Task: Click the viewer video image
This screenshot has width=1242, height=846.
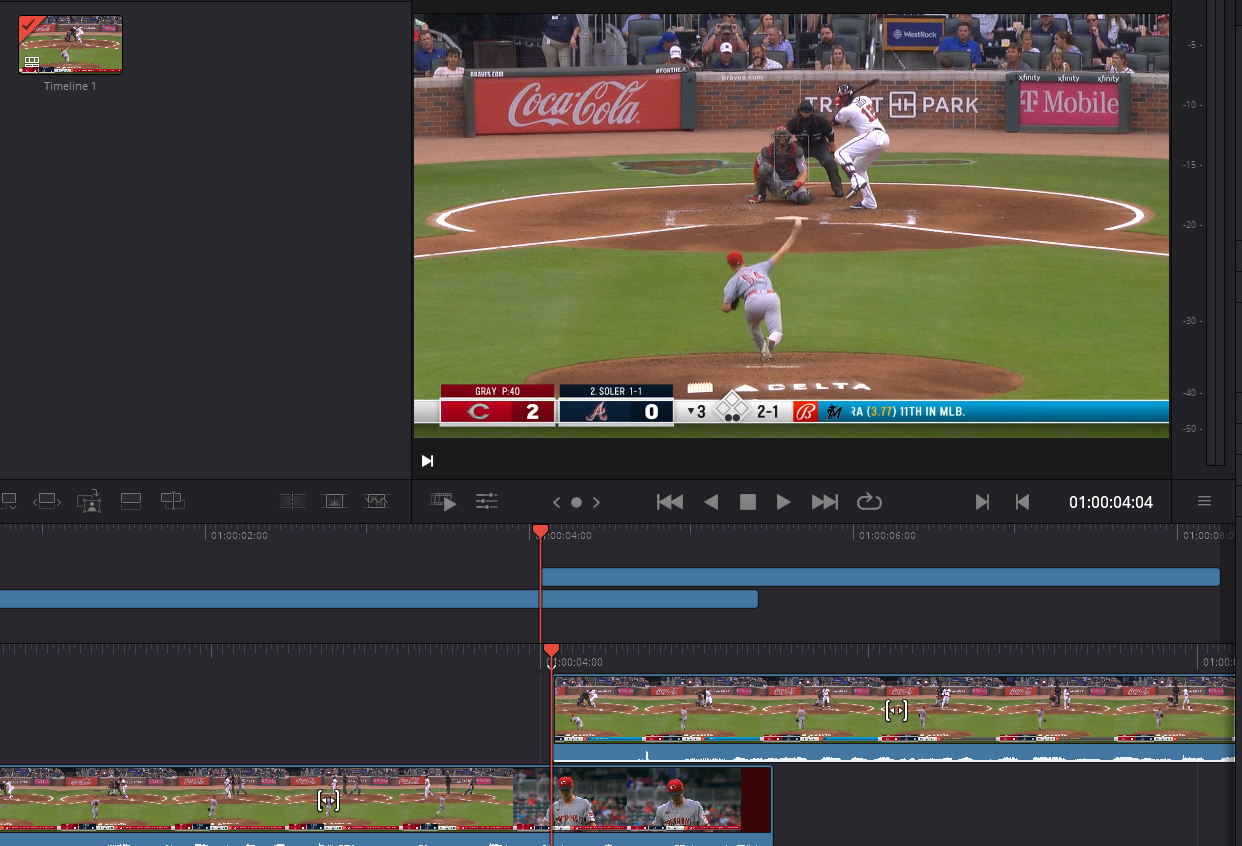Action: 791,225
